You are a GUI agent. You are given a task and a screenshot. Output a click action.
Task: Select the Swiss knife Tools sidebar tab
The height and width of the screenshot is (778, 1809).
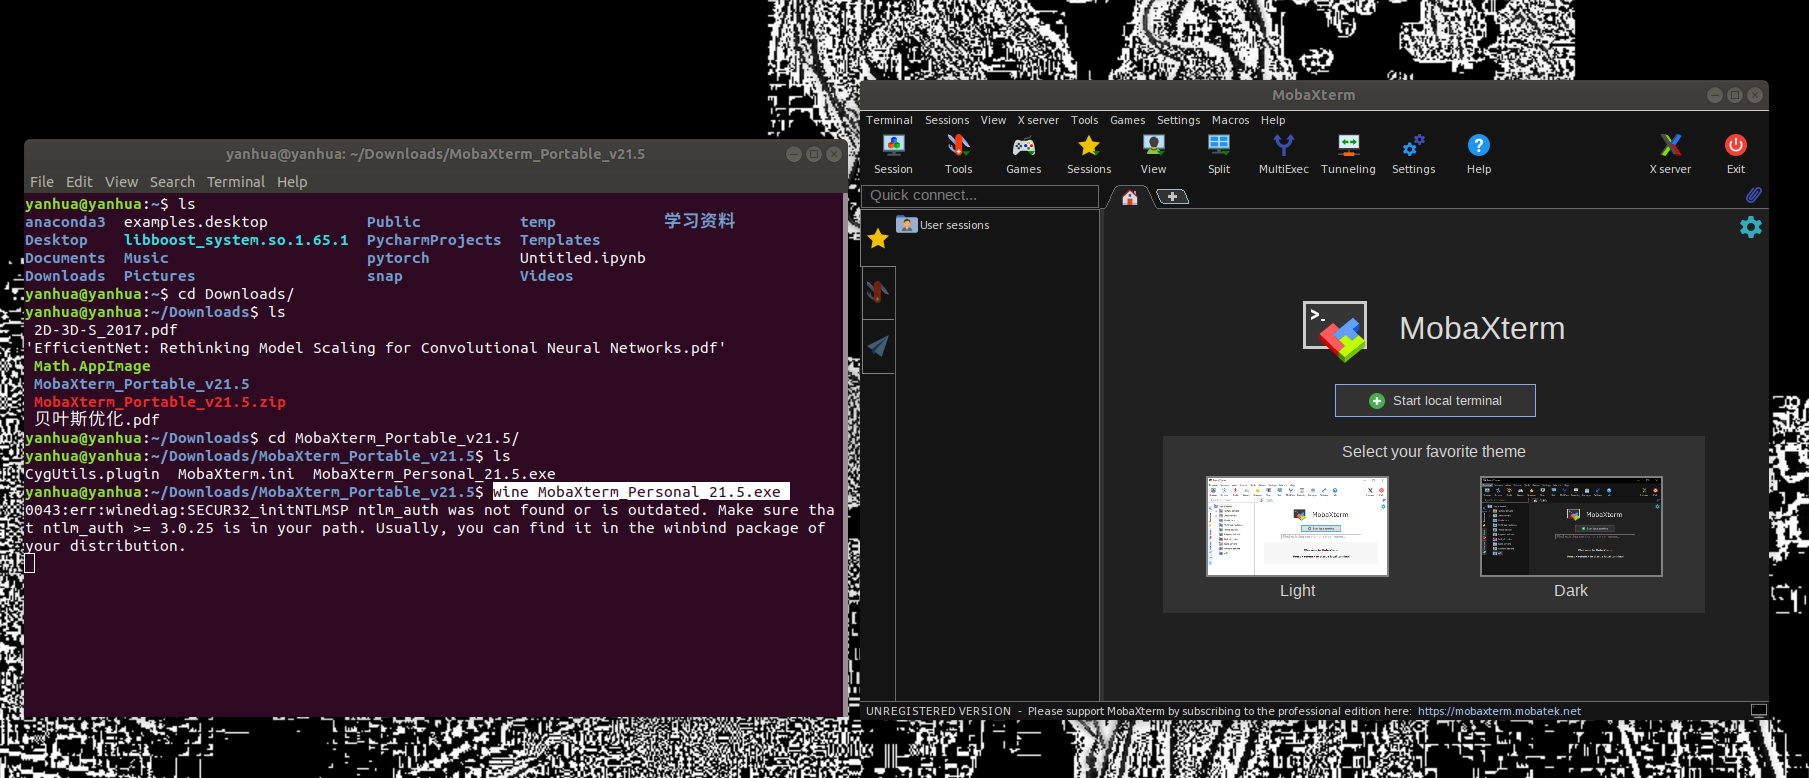pyautogui.click(x=878, y=292)
